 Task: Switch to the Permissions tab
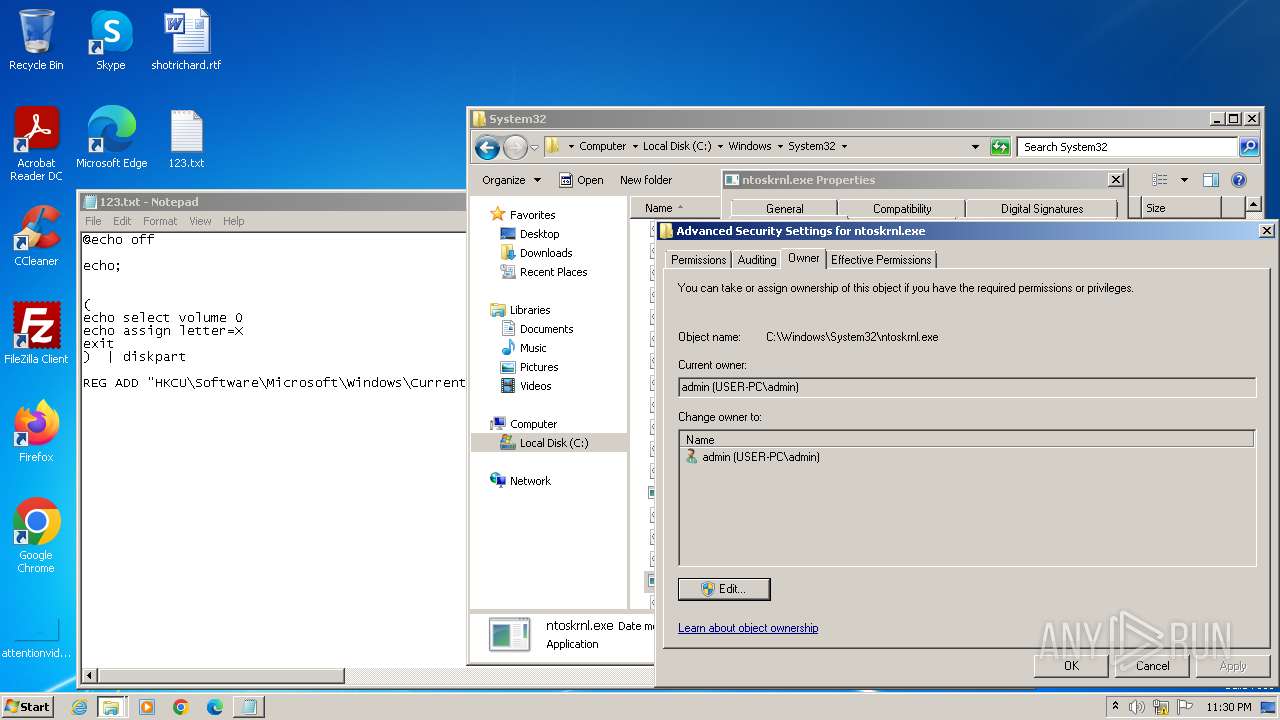point(698,260)
